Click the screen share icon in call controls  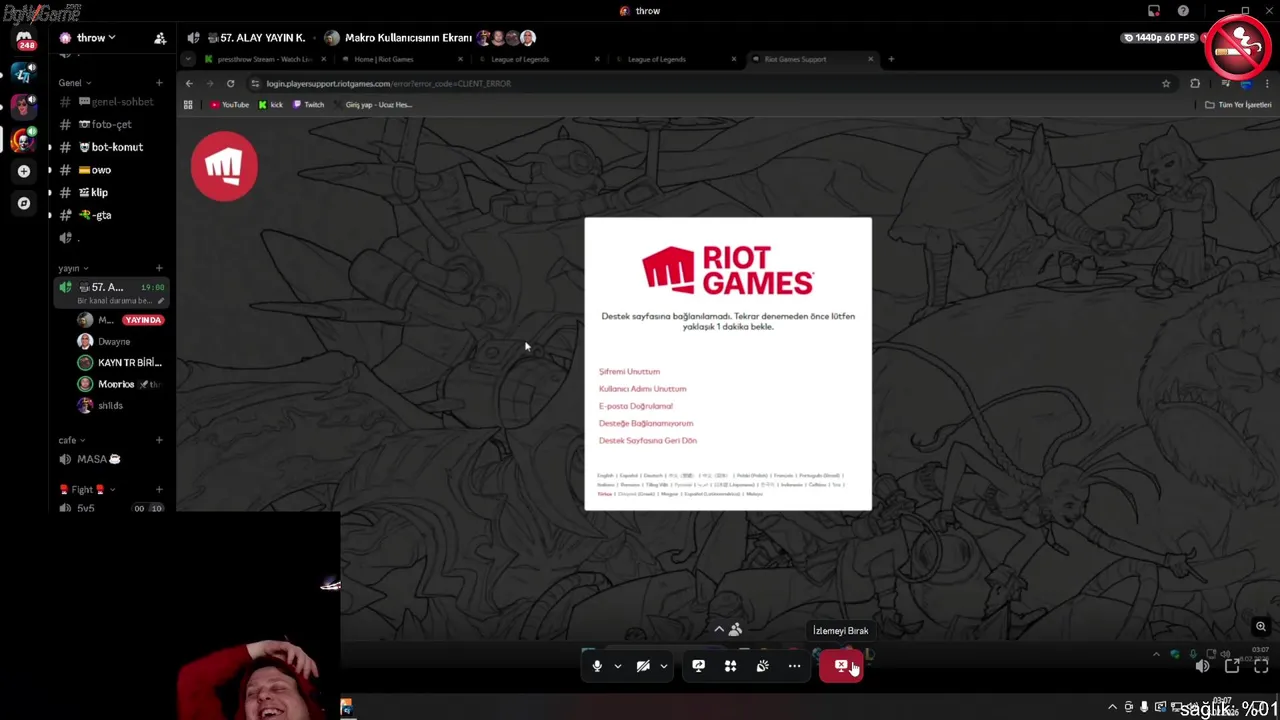click(698, 666)
